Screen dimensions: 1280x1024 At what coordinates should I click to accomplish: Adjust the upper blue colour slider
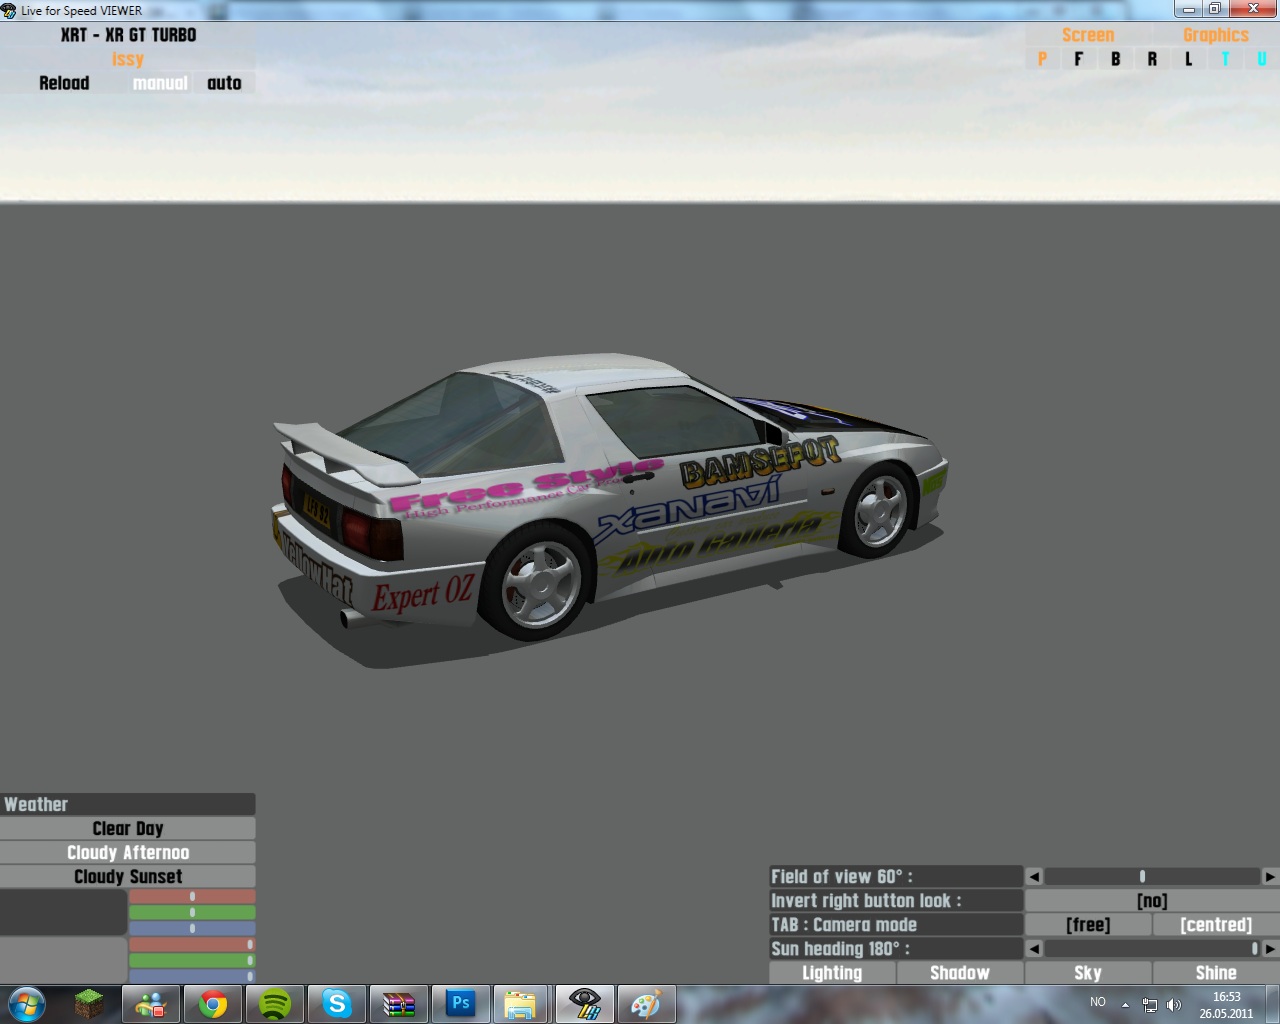[192, 929]
